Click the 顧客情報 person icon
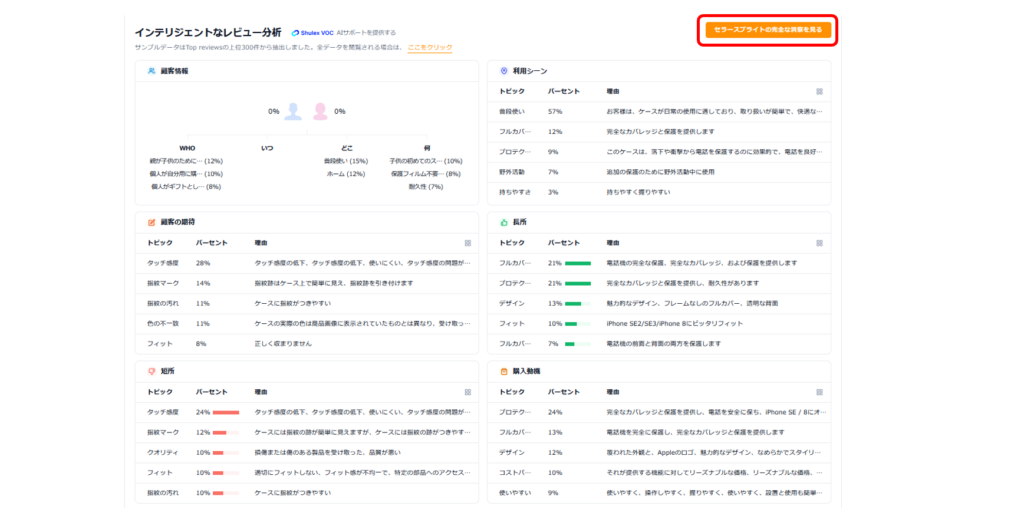 coord(151,71)
